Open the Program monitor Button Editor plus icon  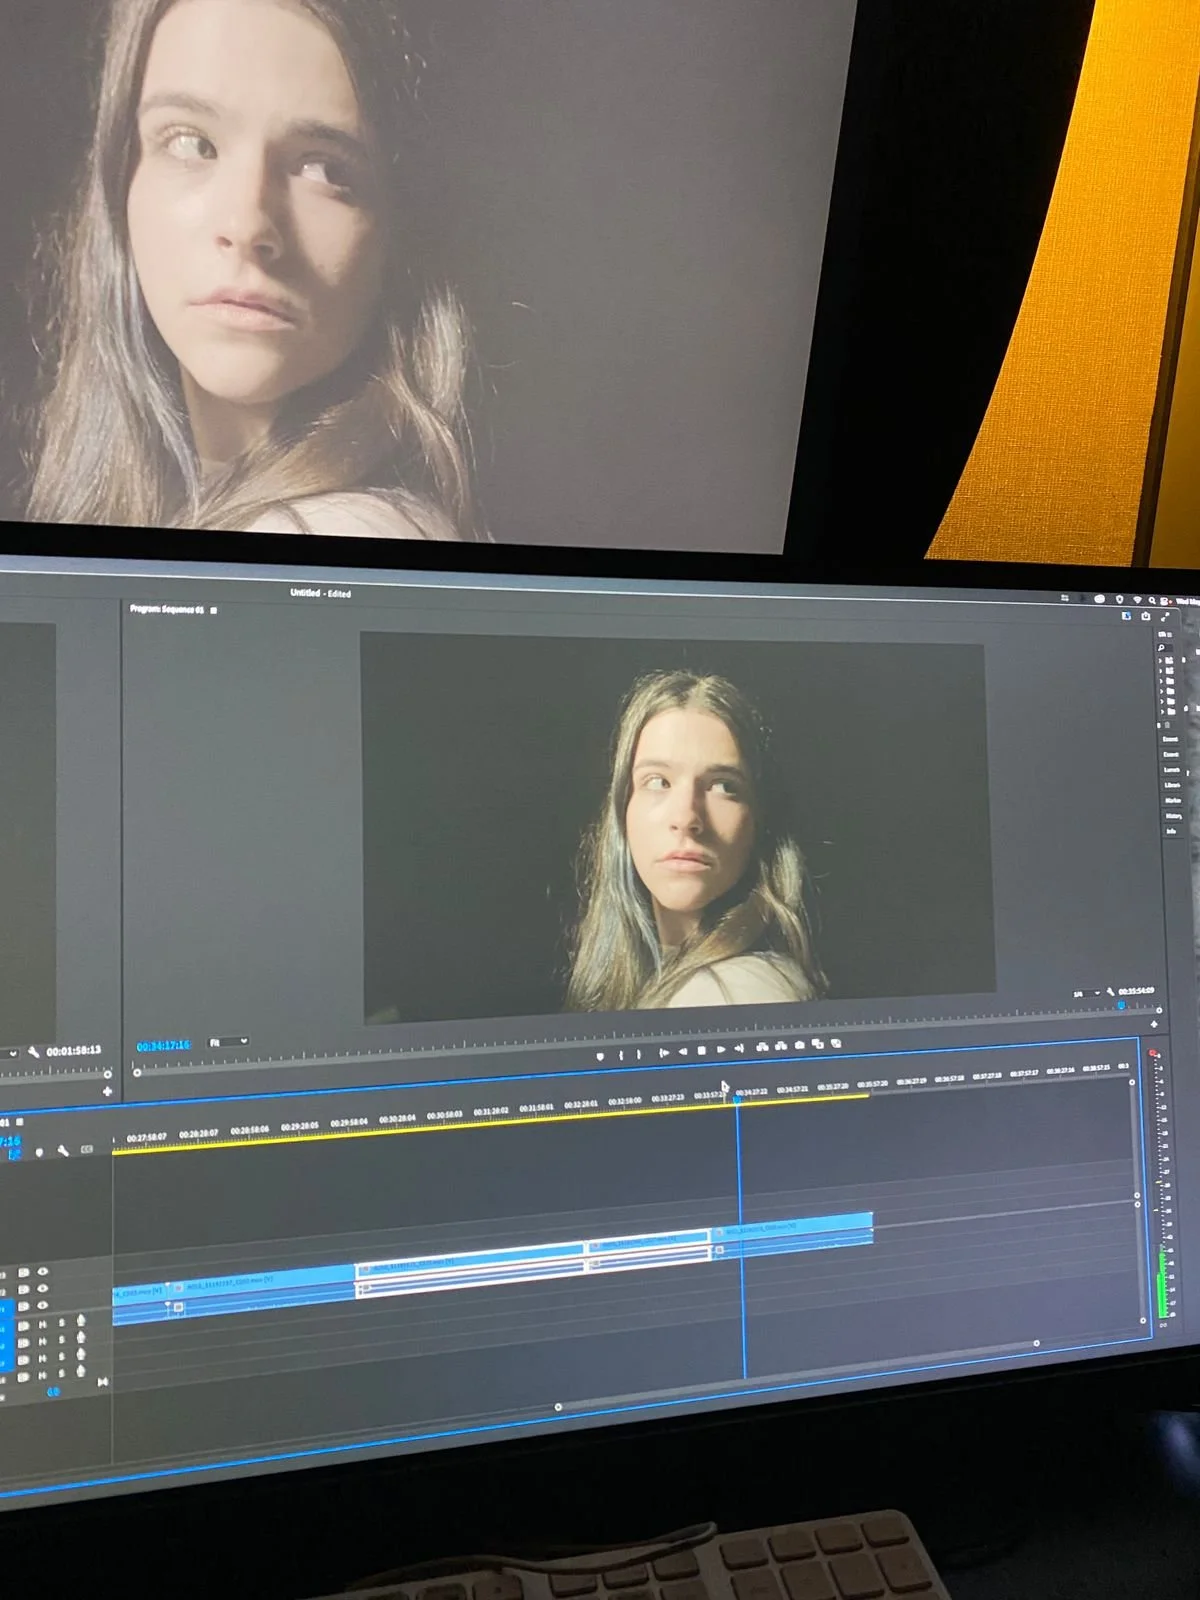[1155, 1023]
